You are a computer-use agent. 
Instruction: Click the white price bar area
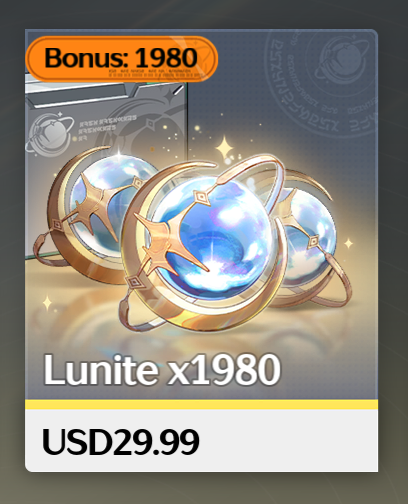(202, 440)
